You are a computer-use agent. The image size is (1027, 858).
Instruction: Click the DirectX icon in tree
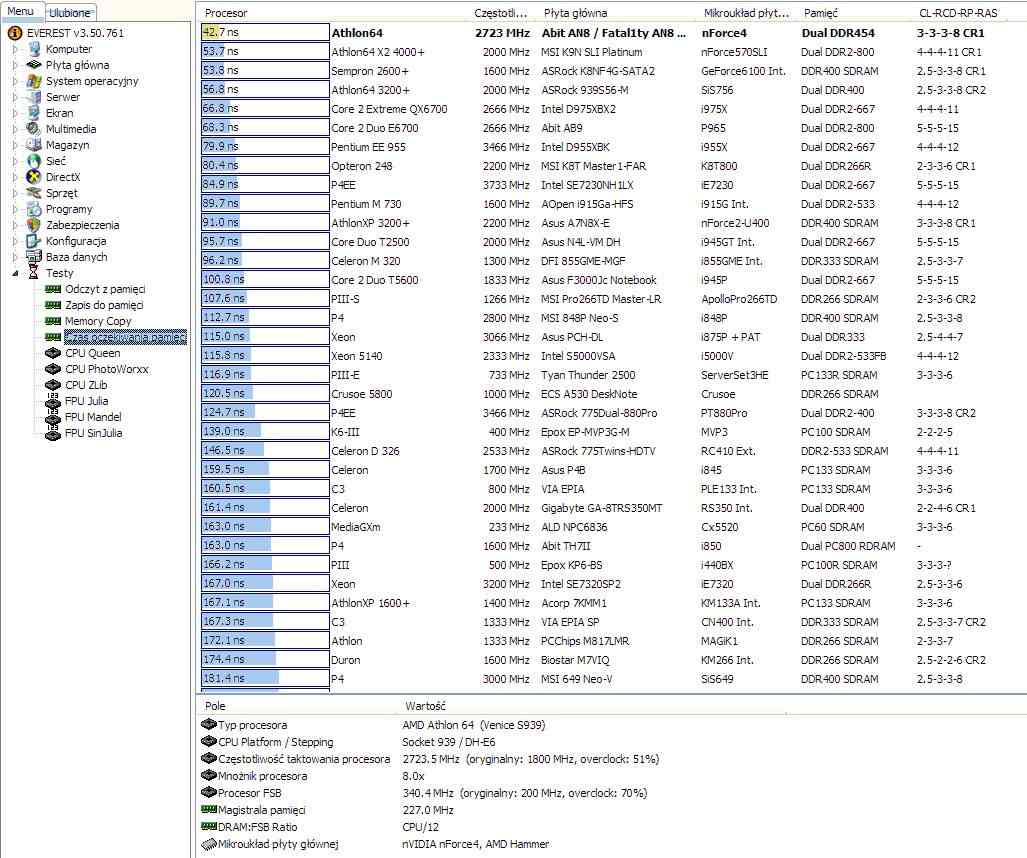(34, 177)
